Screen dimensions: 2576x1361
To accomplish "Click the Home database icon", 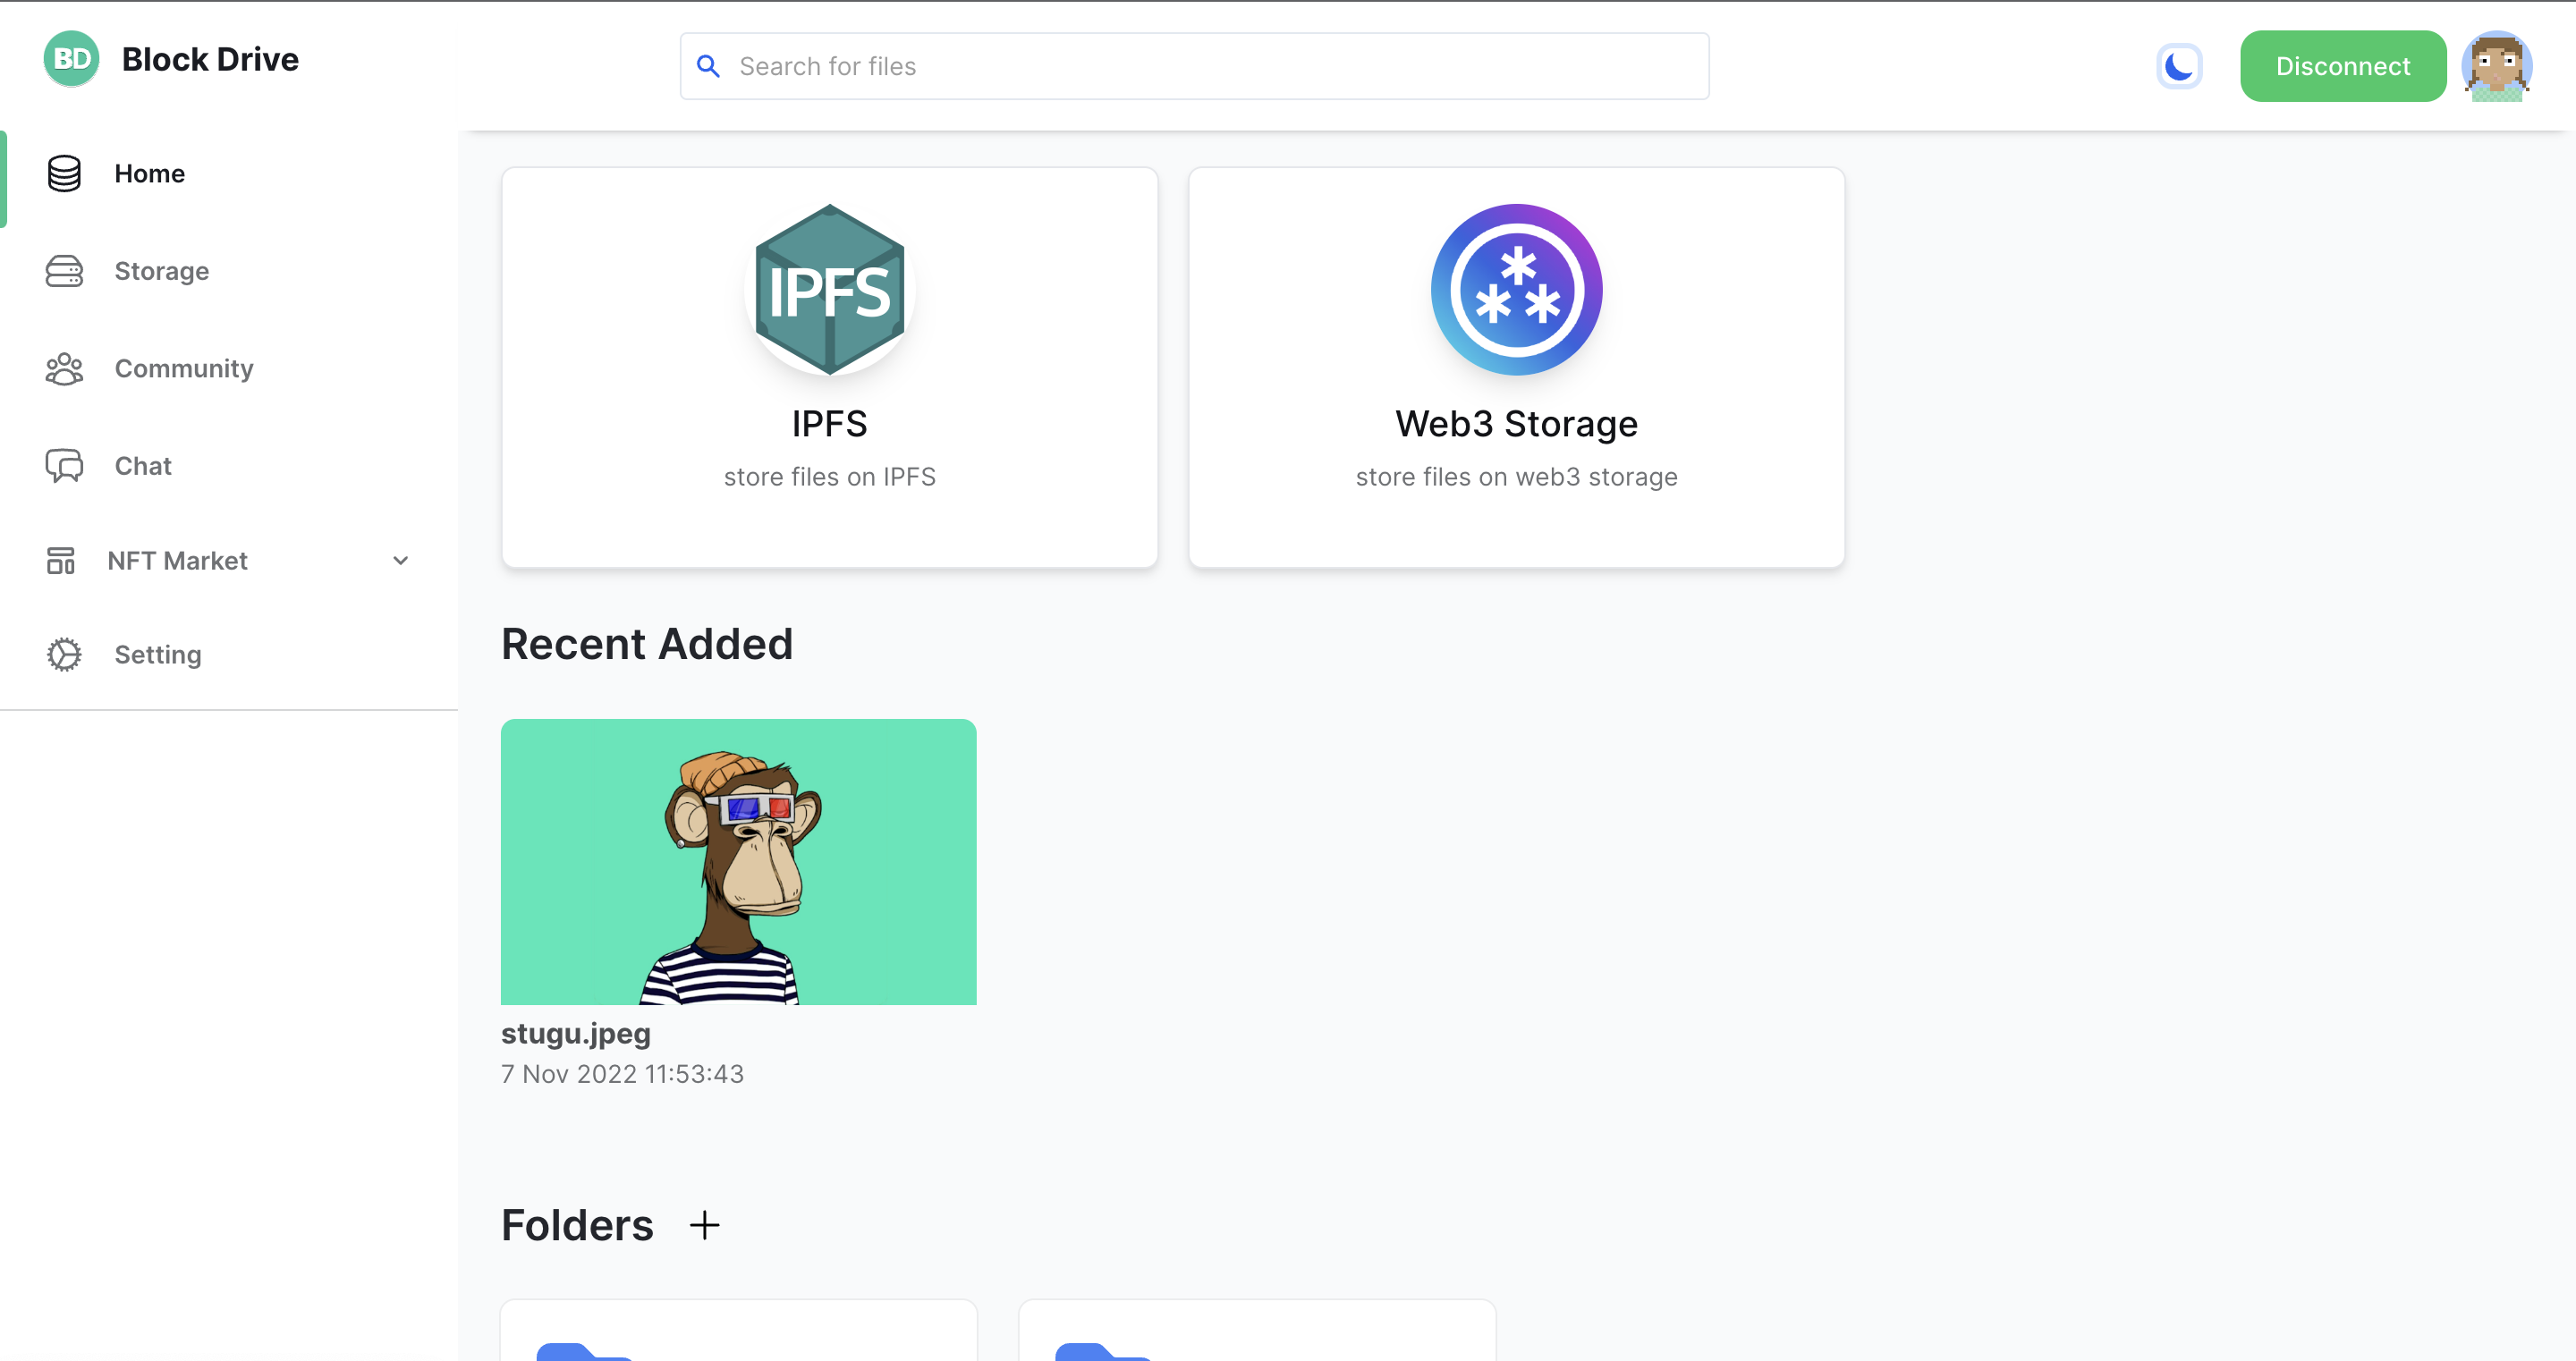I will point(64,173).
